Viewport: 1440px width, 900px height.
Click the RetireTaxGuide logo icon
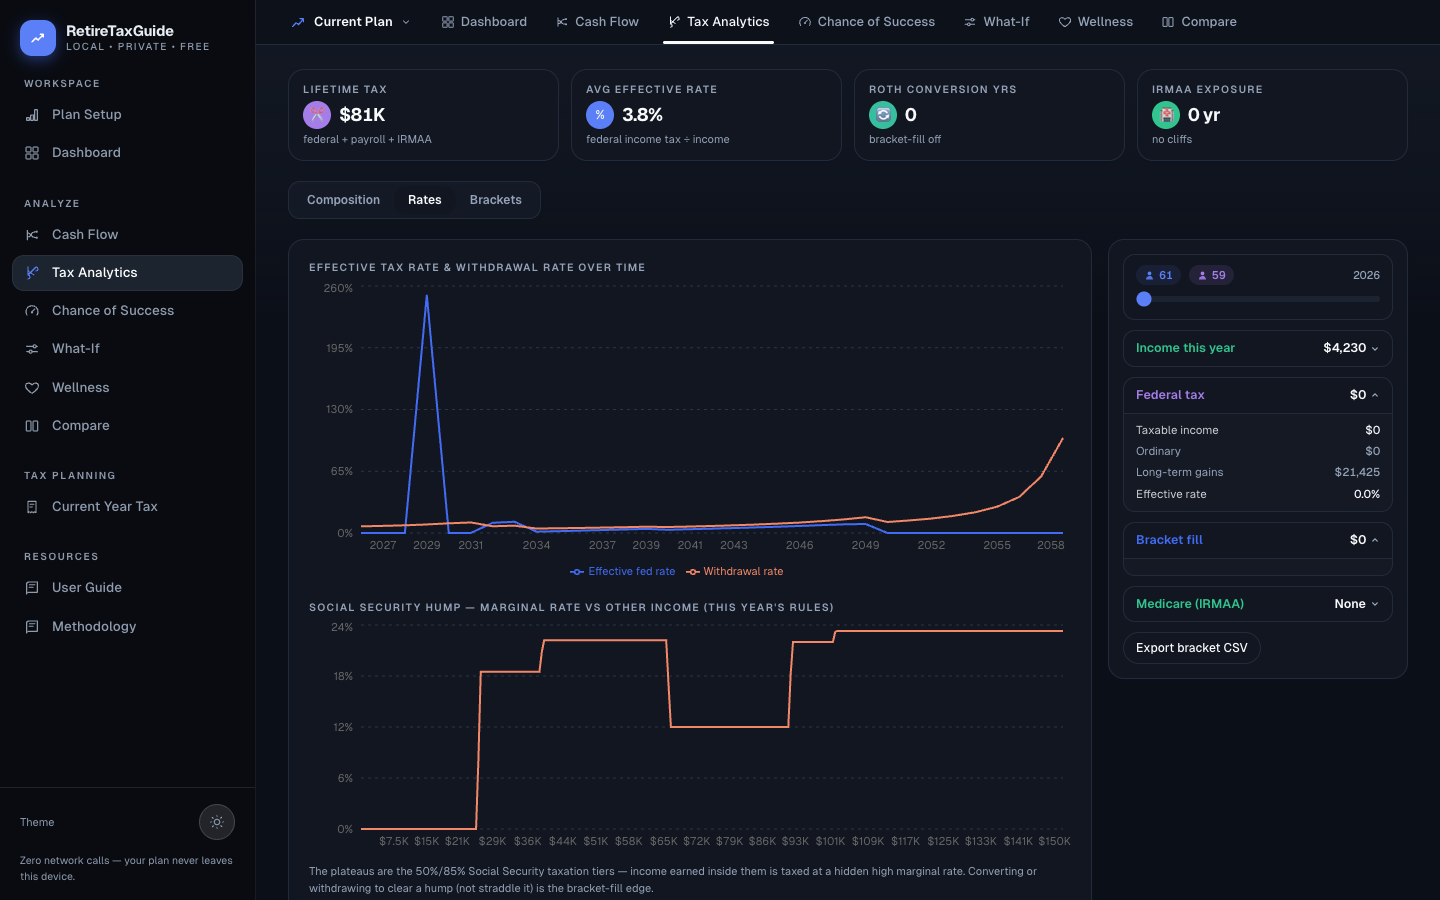pyautogui.click(x=38, y=38)
